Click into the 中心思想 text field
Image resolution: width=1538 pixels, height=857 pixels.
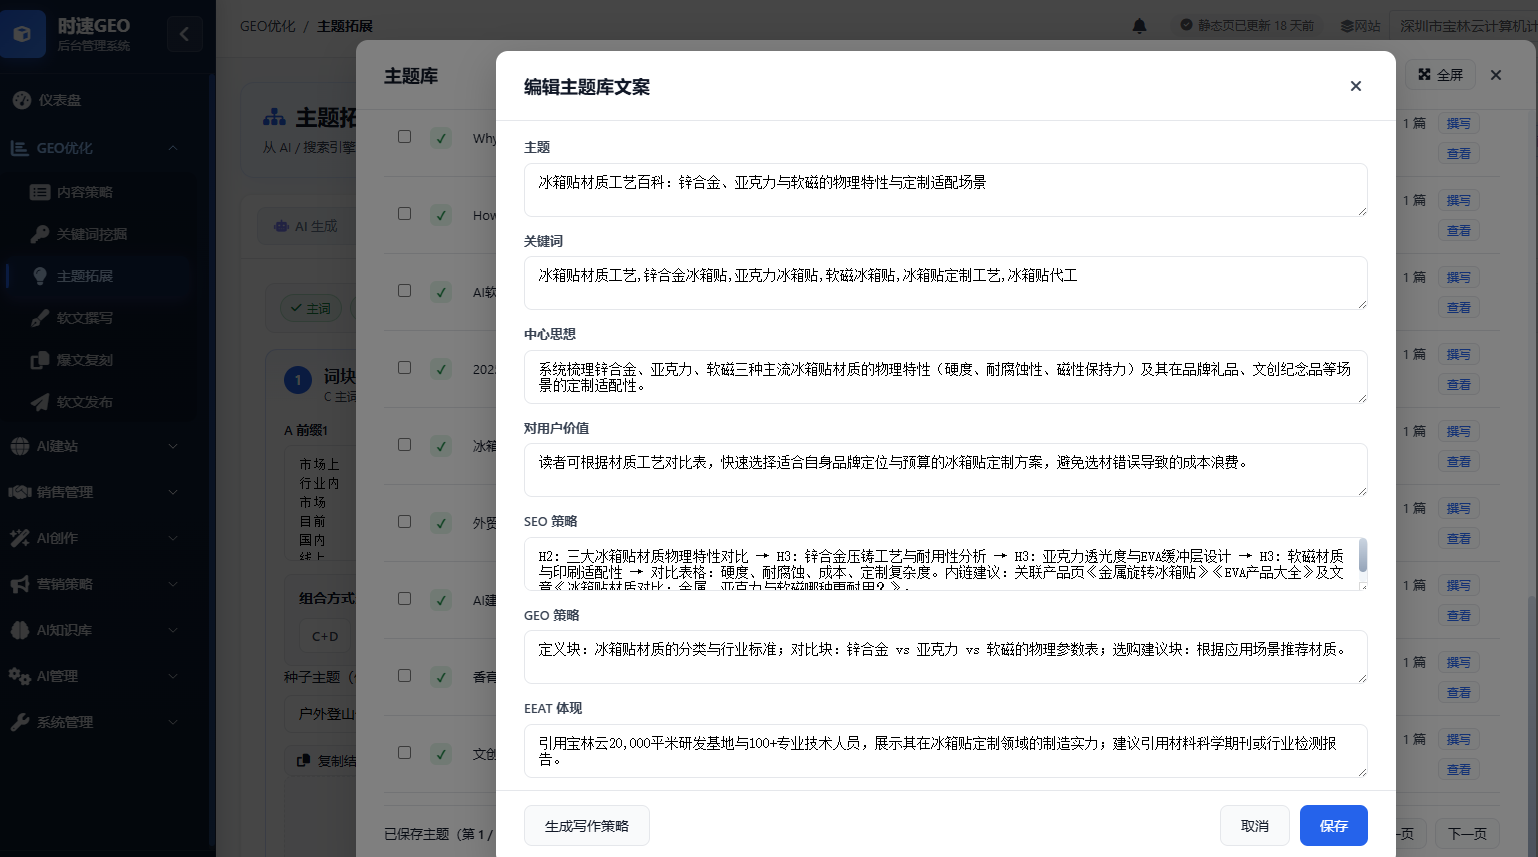(x=945, y=377)
